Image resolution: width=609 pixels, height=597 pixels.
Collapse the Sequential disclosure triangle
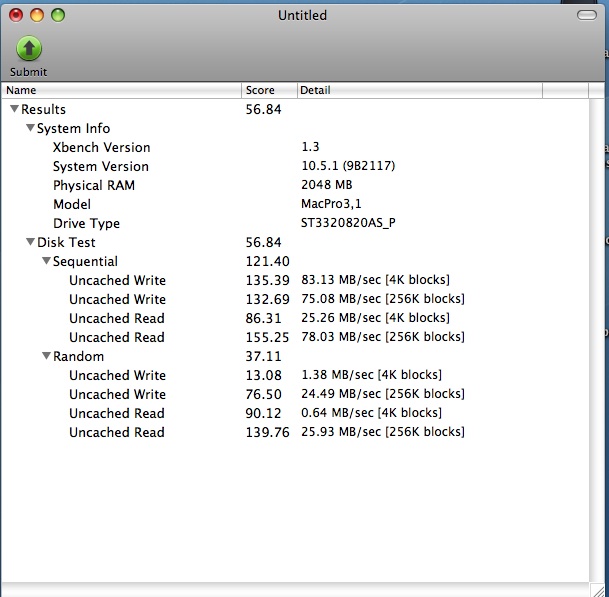[x=46, y=261]
